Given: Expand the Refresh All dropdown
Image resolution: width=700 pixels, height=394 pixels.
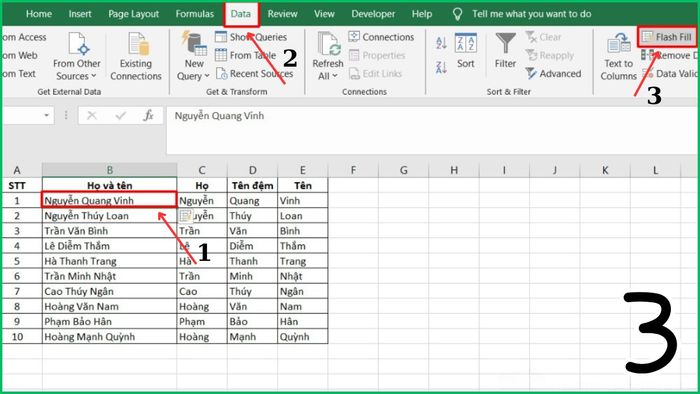Looking at the screenshot, I should click(334, 76).
